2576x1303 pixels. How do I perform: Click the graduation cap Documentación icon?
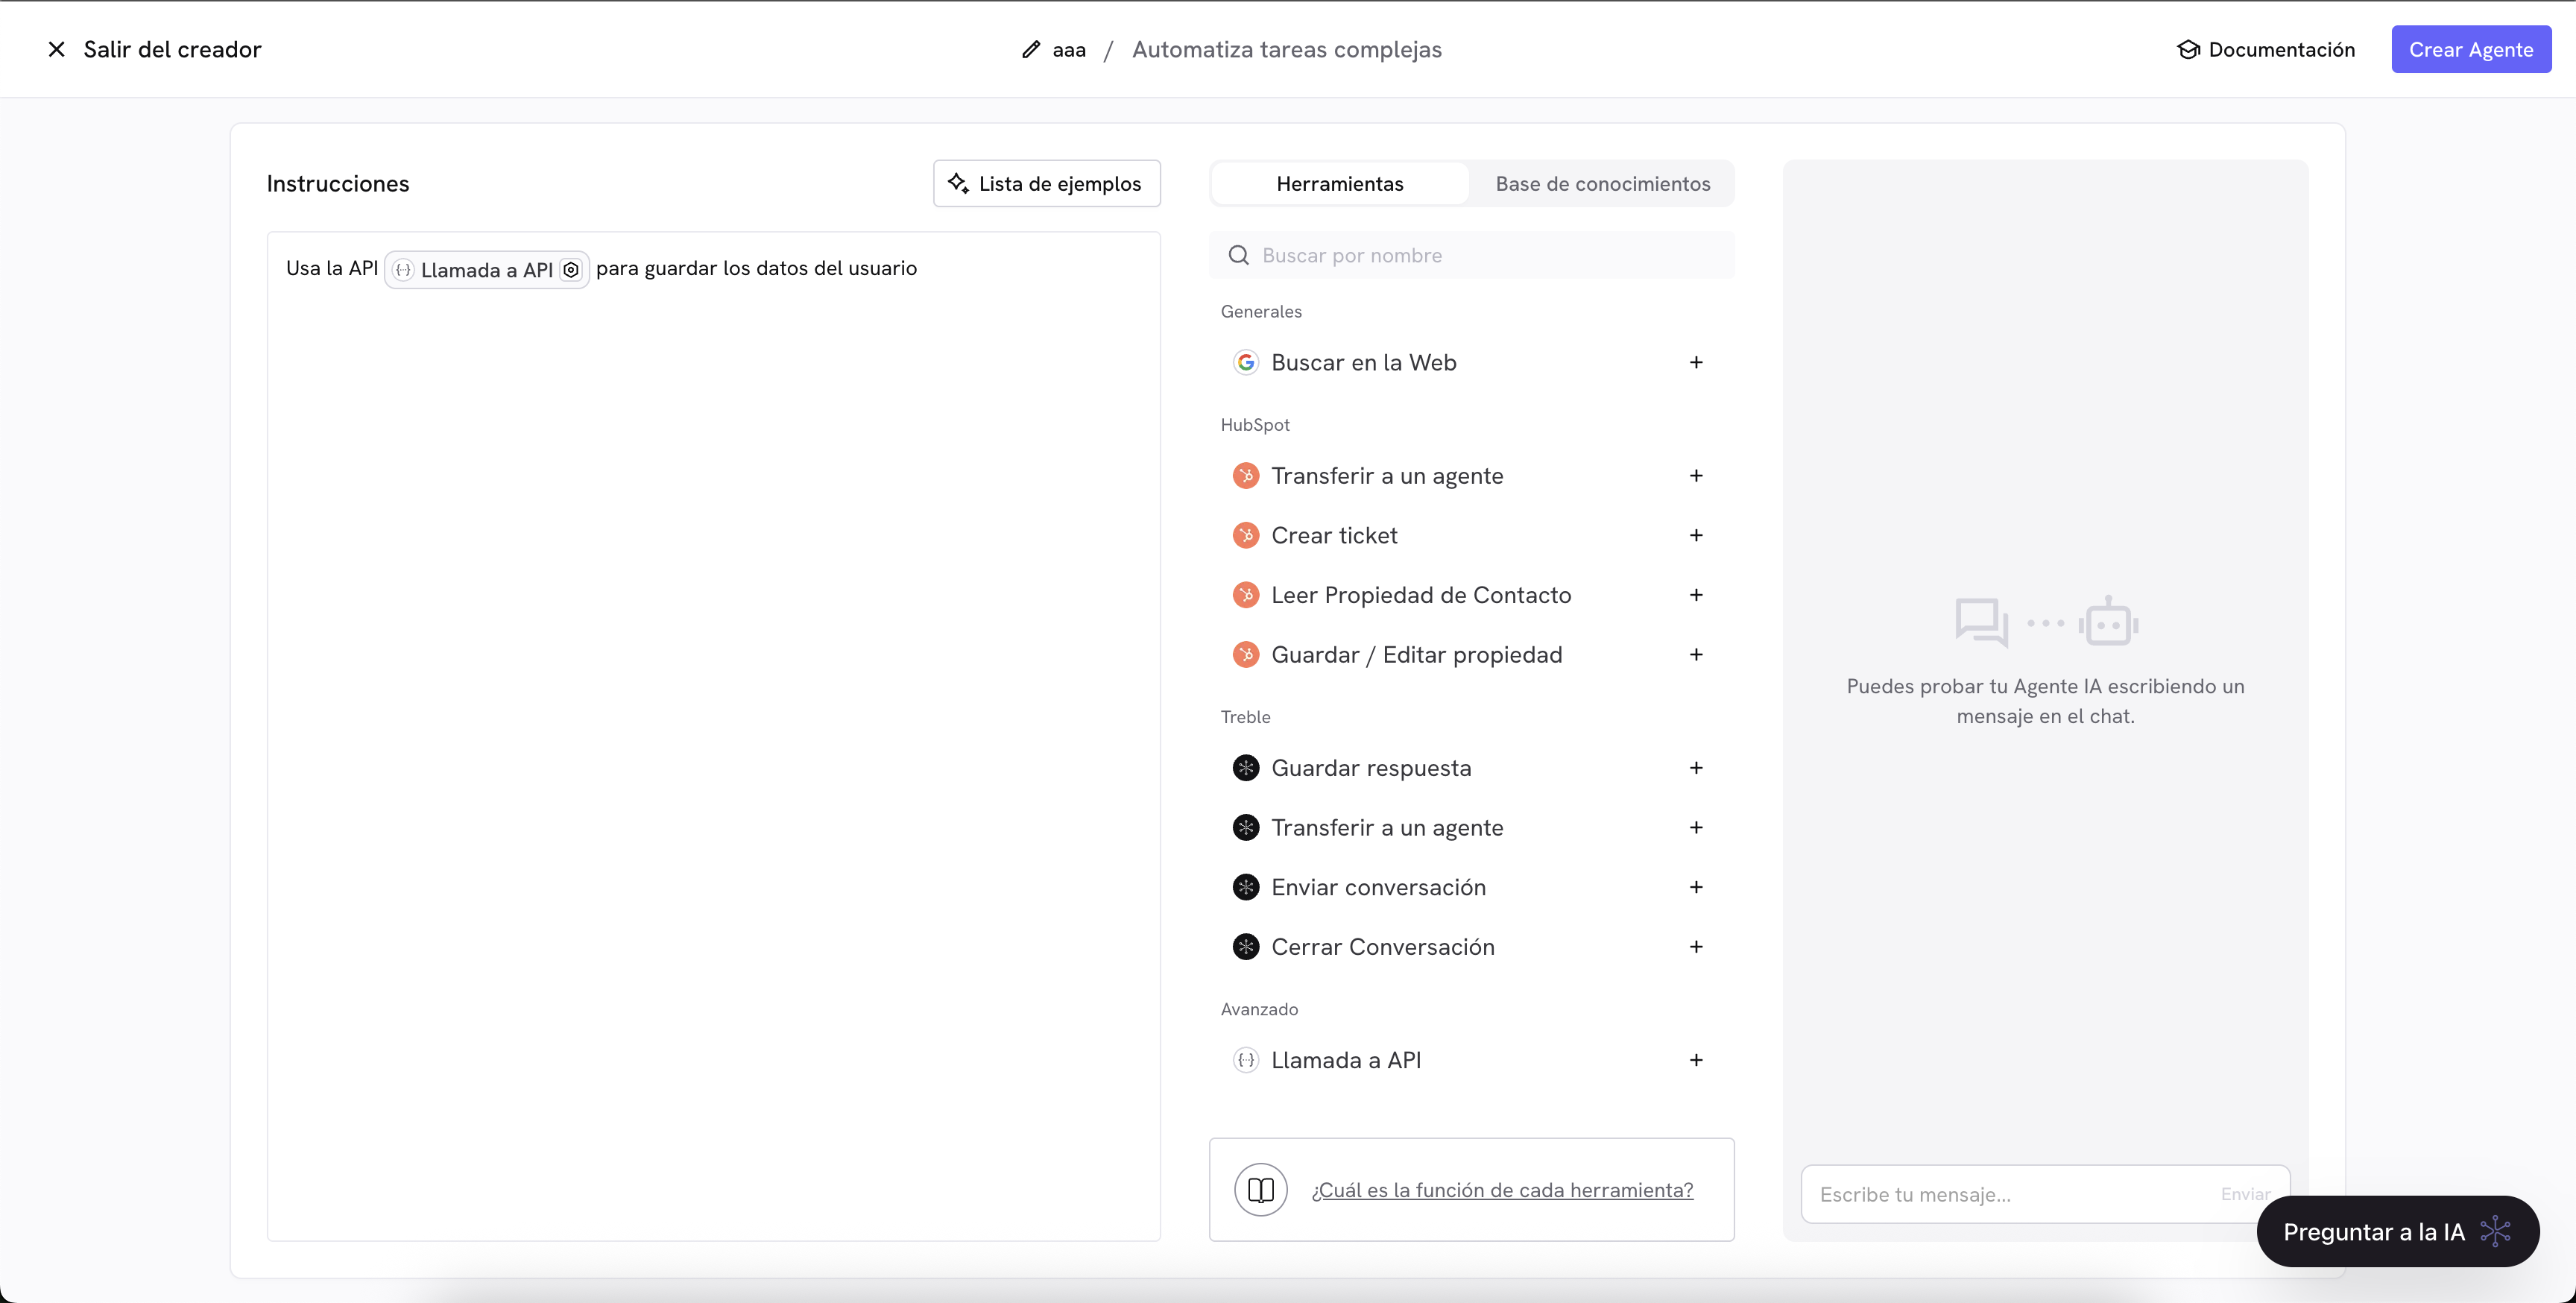click(x=2189, y=49)
